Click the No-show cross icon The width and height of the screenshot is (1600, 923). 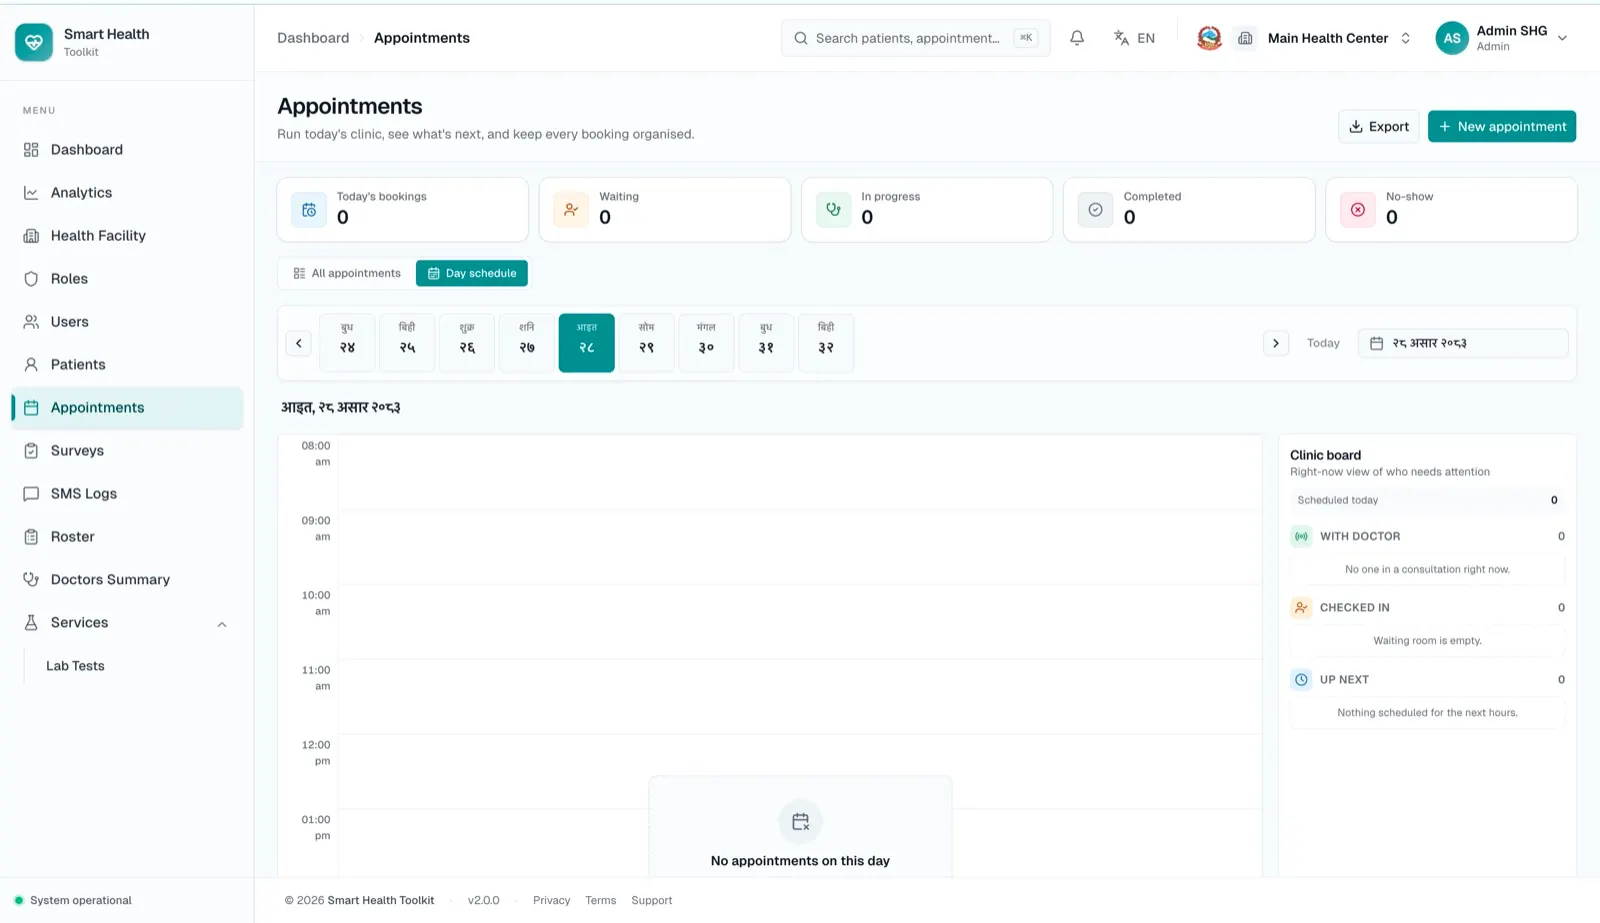(1357, 210)
